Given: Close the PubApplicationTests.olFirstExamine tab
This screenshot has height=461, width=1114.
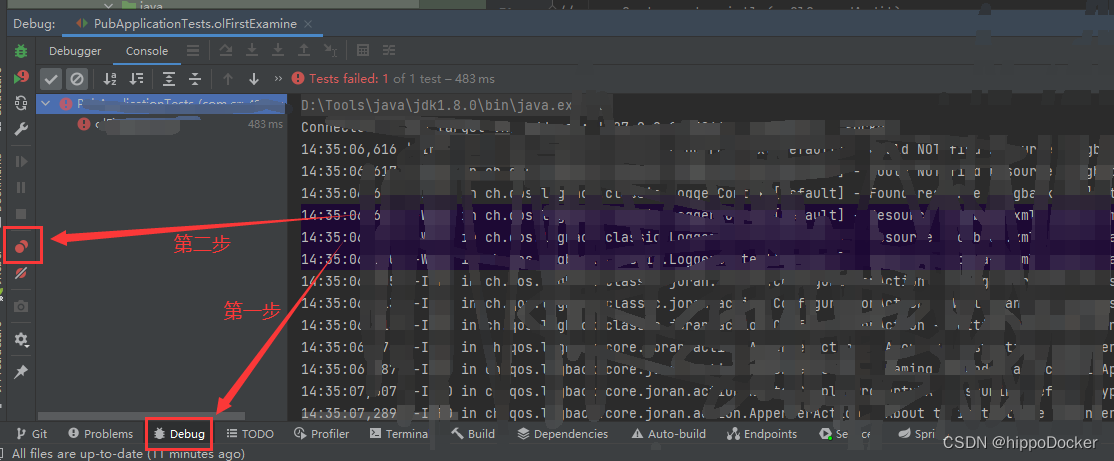Looking at the screenshot, I should [308, 23].
